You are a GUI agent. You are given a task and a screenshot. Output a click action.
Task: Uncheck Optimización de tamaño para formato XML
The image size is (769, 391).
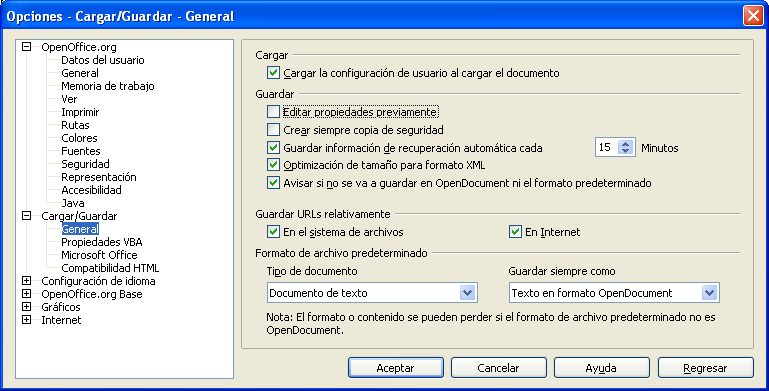click(x=273, y=165)
